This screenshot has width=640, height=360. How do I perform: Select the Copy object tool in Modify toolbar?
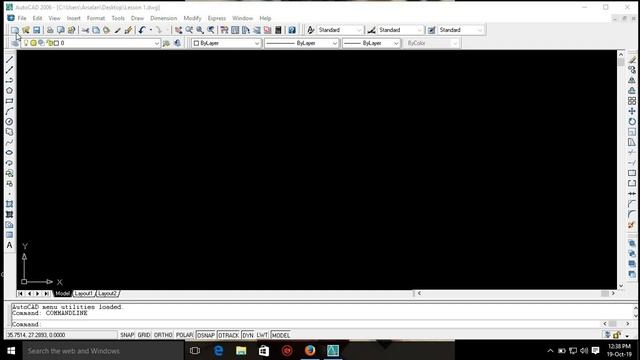point(632,70)
